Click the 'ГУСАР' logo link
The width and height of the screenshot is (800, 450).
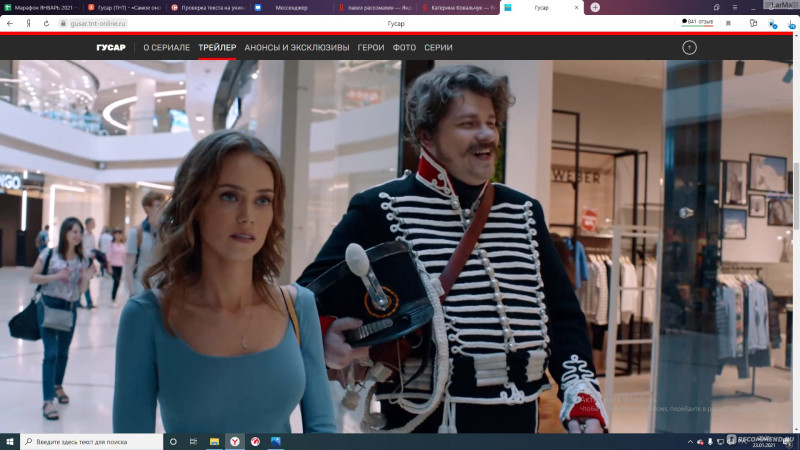tap(111, 47)
